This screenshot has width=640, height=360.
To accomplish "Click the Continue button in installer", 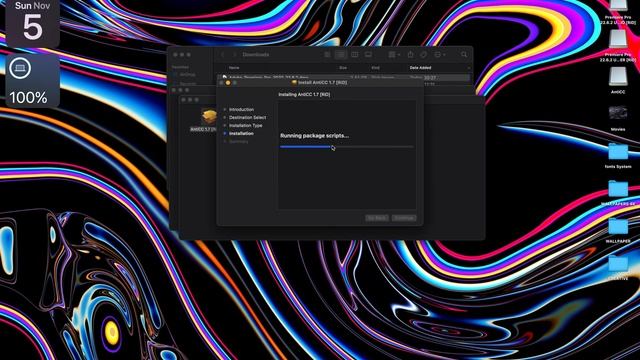I will [x=404, y=218].
